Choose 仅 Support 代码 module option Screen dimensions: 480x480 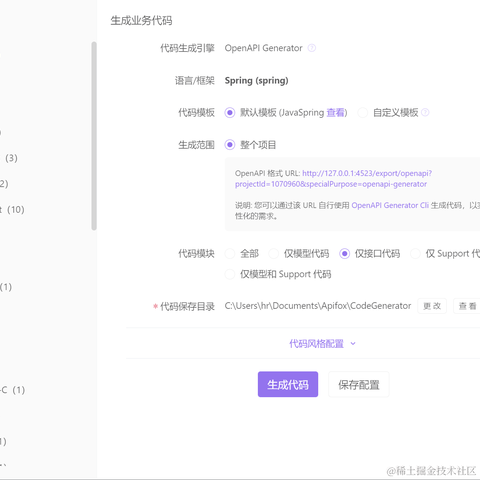[x=415, y=254]
